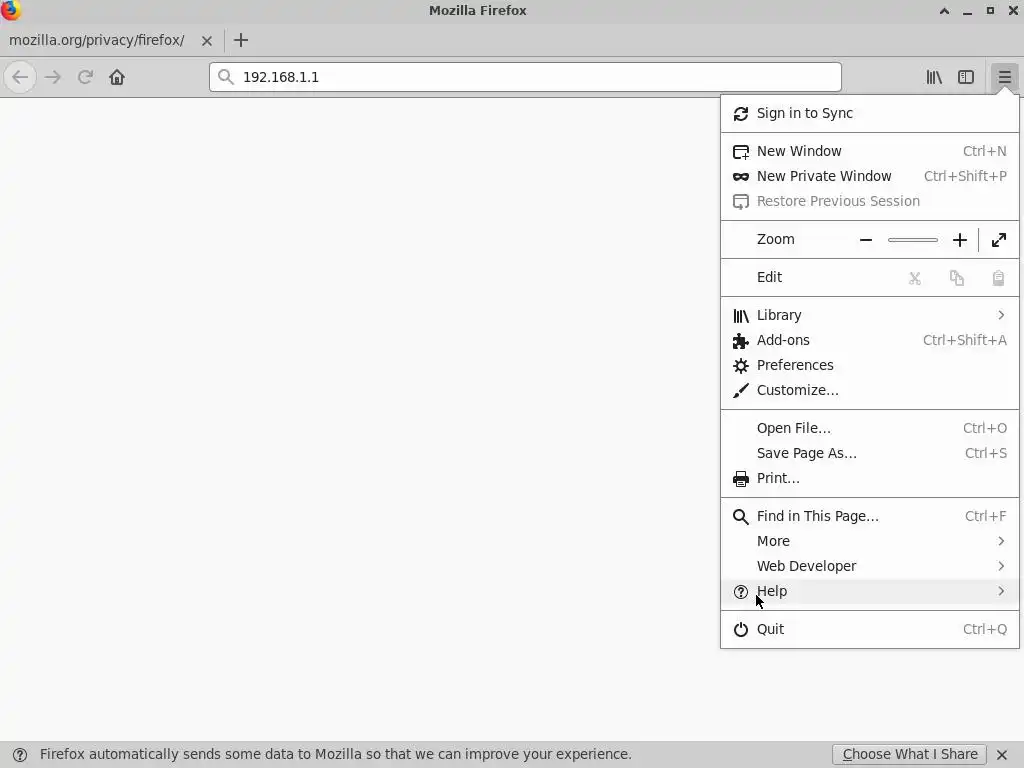Click the Forward navigation arrow
This screenshot has height=768, width=1024.
[53, 77]
